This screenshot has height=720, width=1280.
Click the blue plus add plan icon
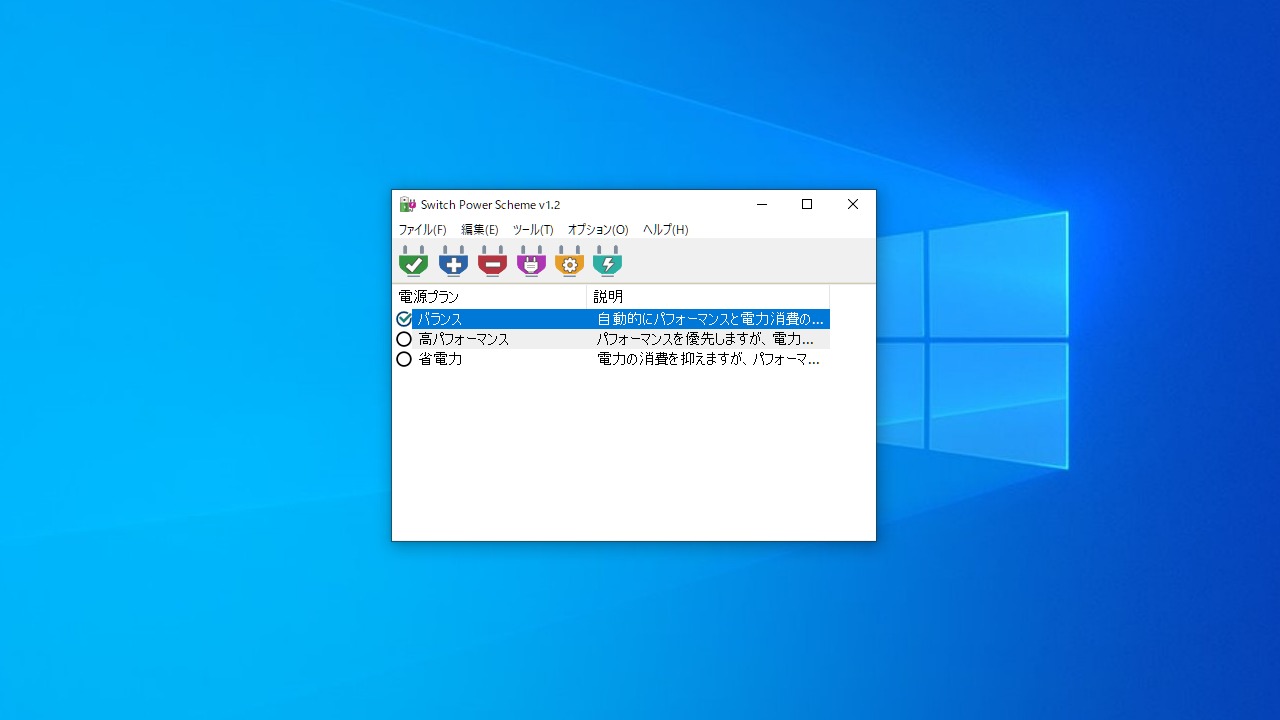point(453,261)
